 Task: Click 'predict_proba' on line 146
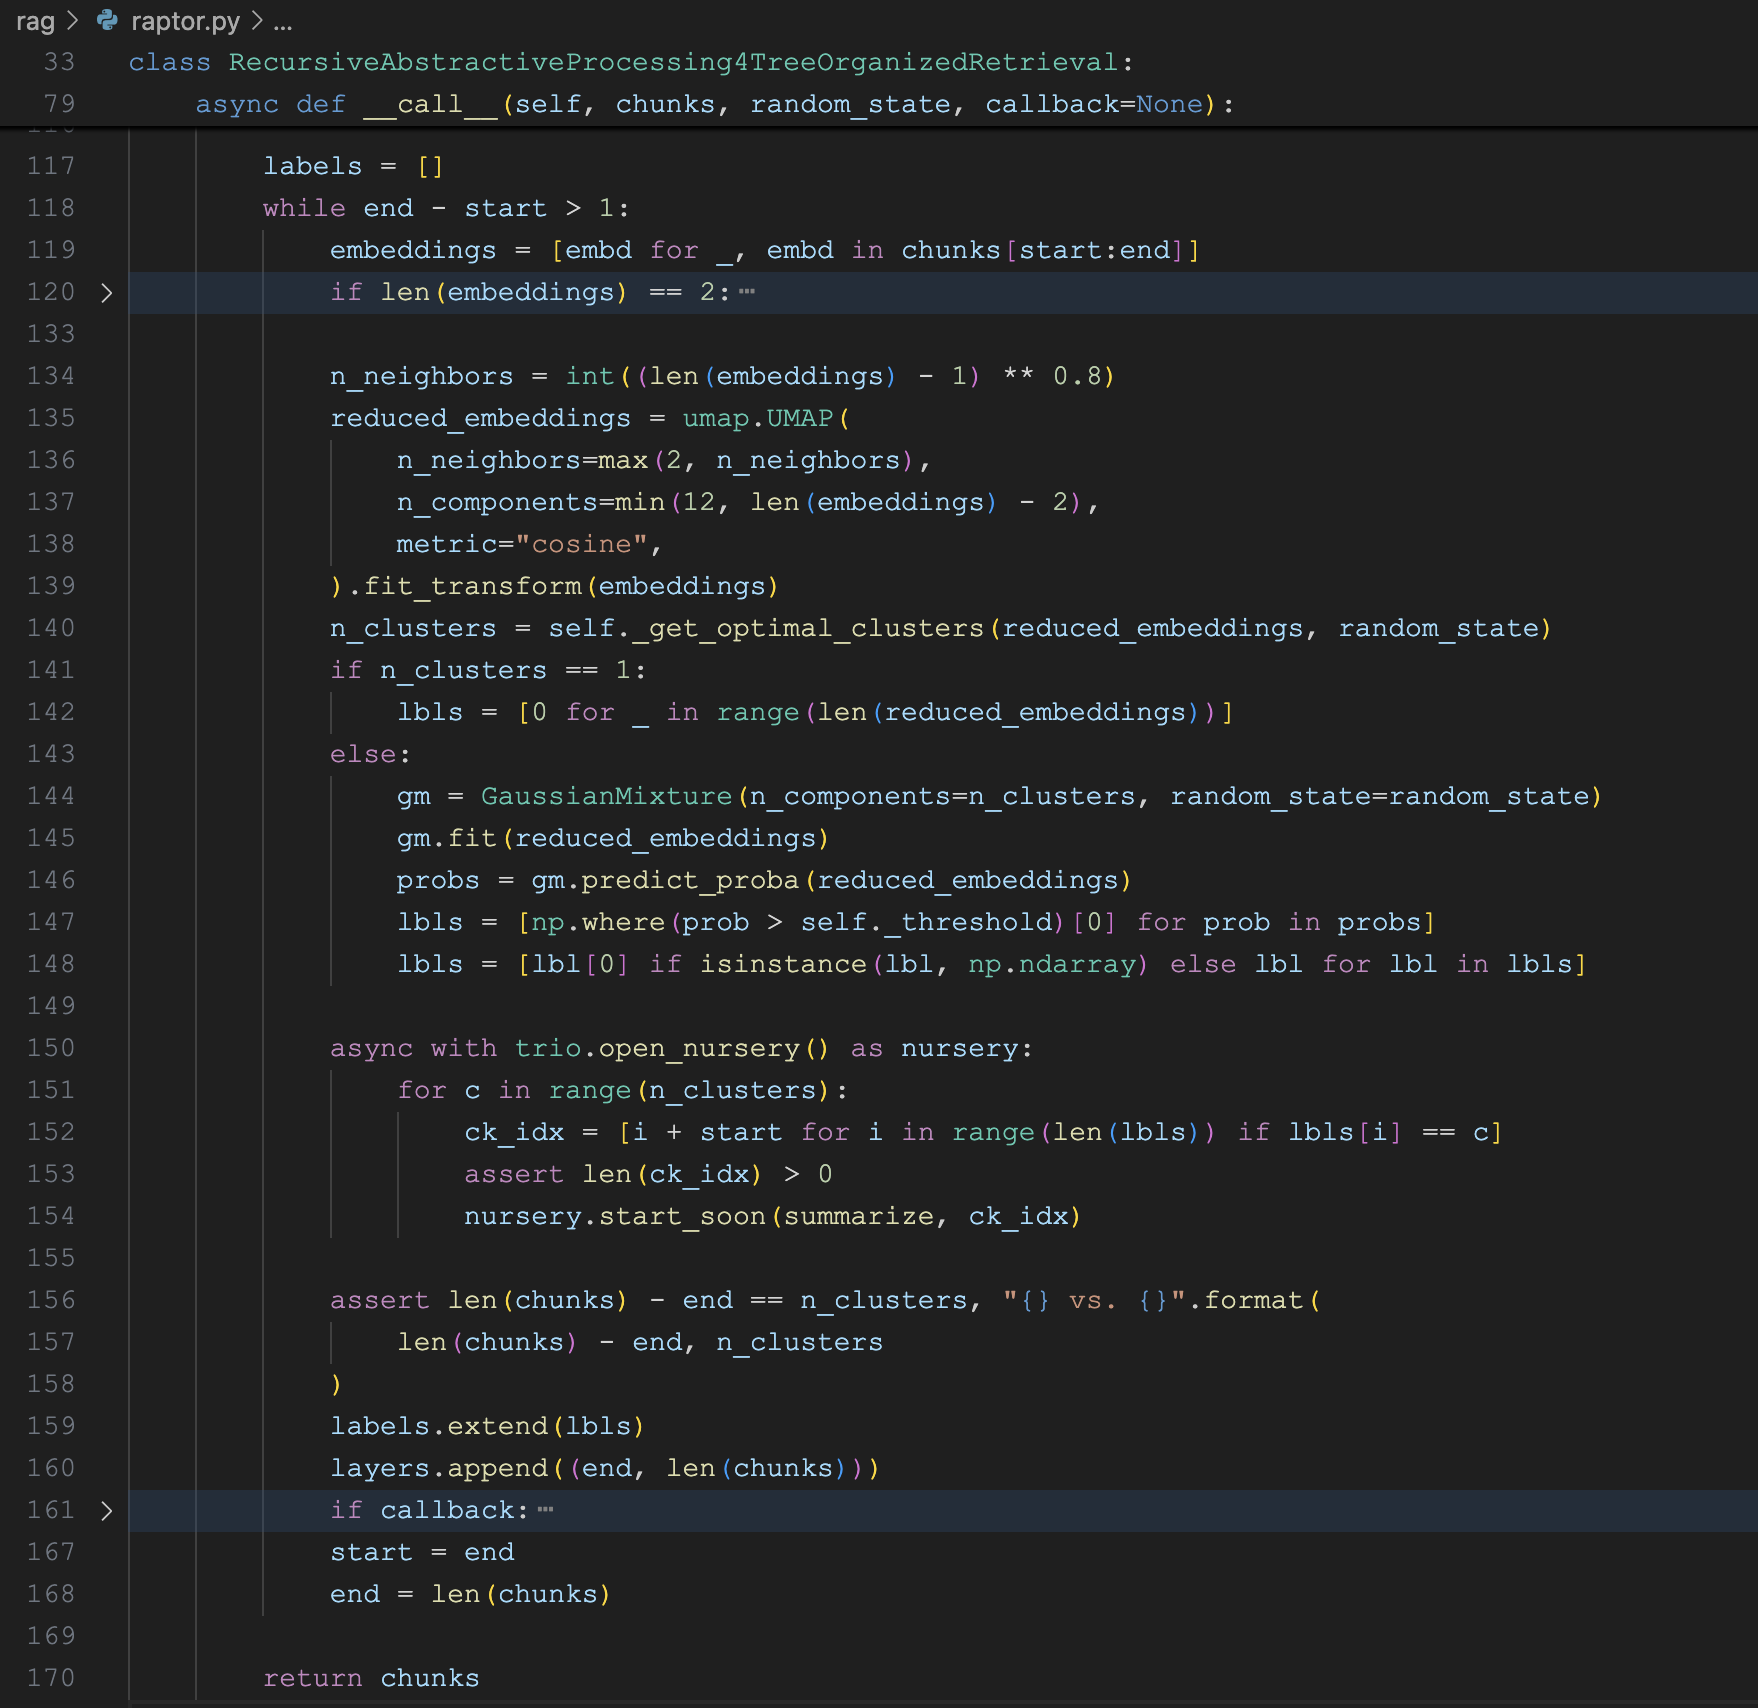tap(690, 880)
